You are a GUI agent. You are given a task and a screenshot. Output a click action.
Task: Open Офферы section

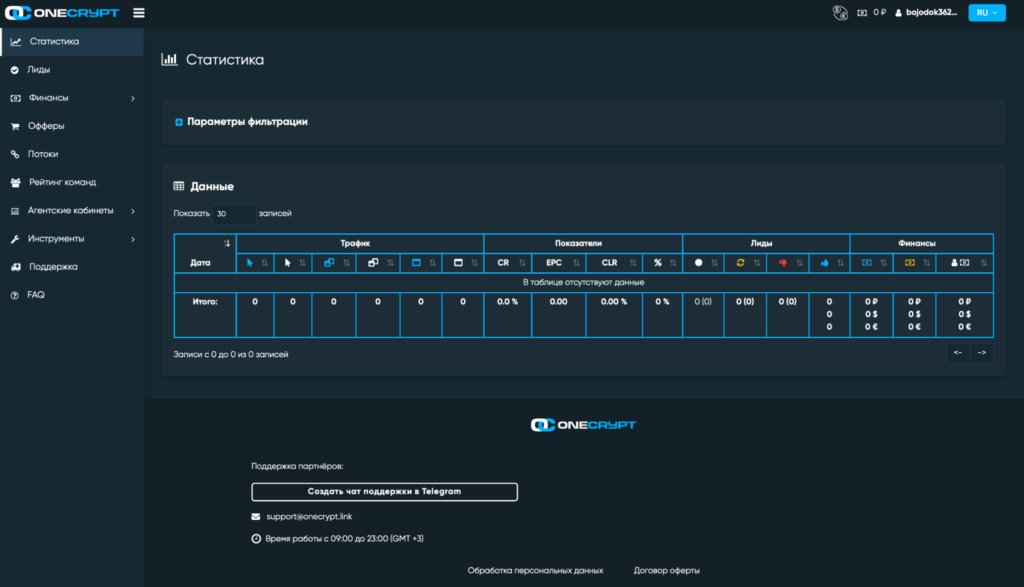pyautogui.click(x=72, y=125)
